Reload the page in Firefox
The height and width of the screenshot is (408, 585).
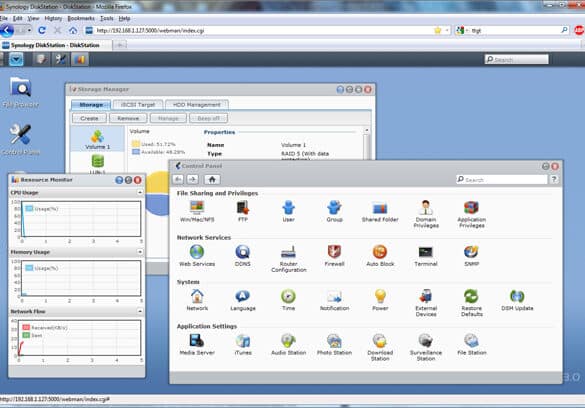pyautogui.click(x=42, y=30)
